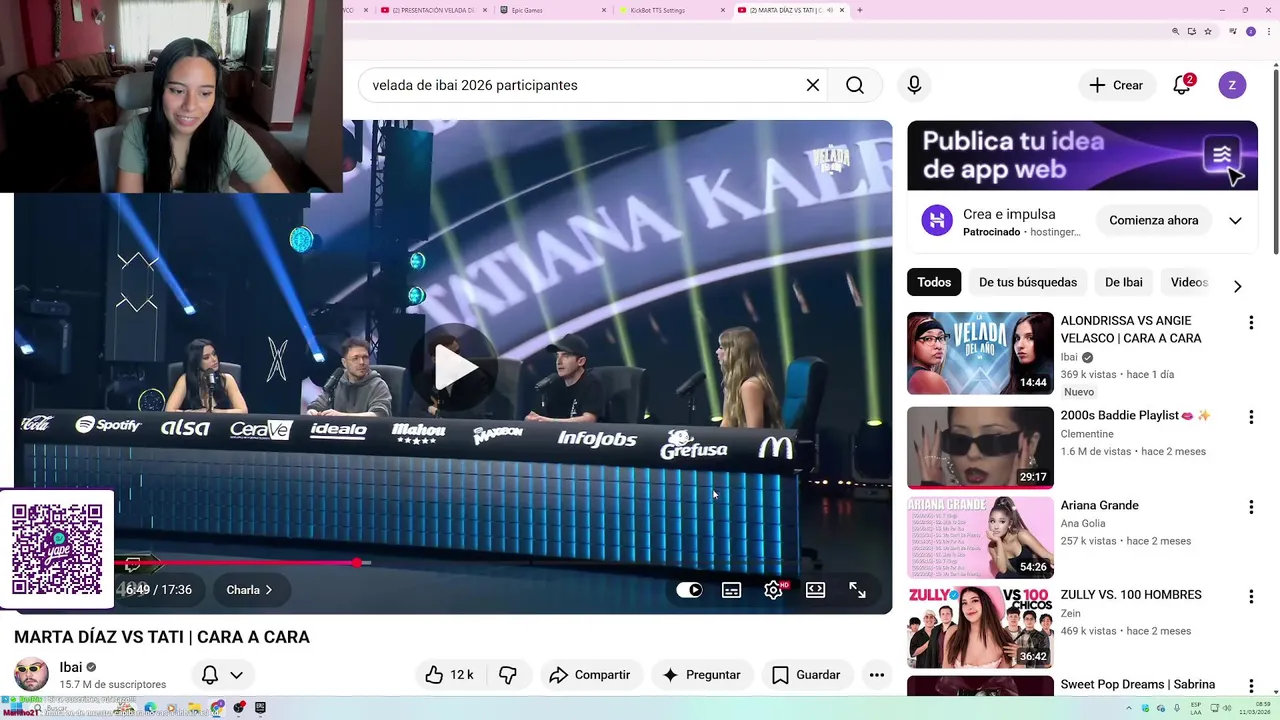
Task: Click the page vertical scrollbar
Action: tap(1276, 160)
